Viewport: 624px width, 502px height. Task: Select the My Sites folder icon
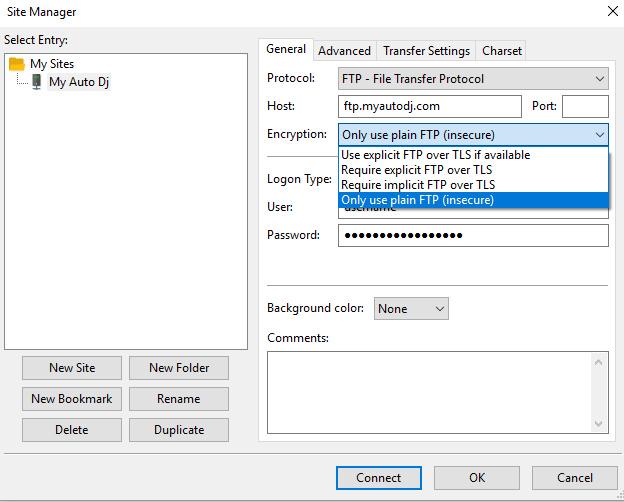17,64
